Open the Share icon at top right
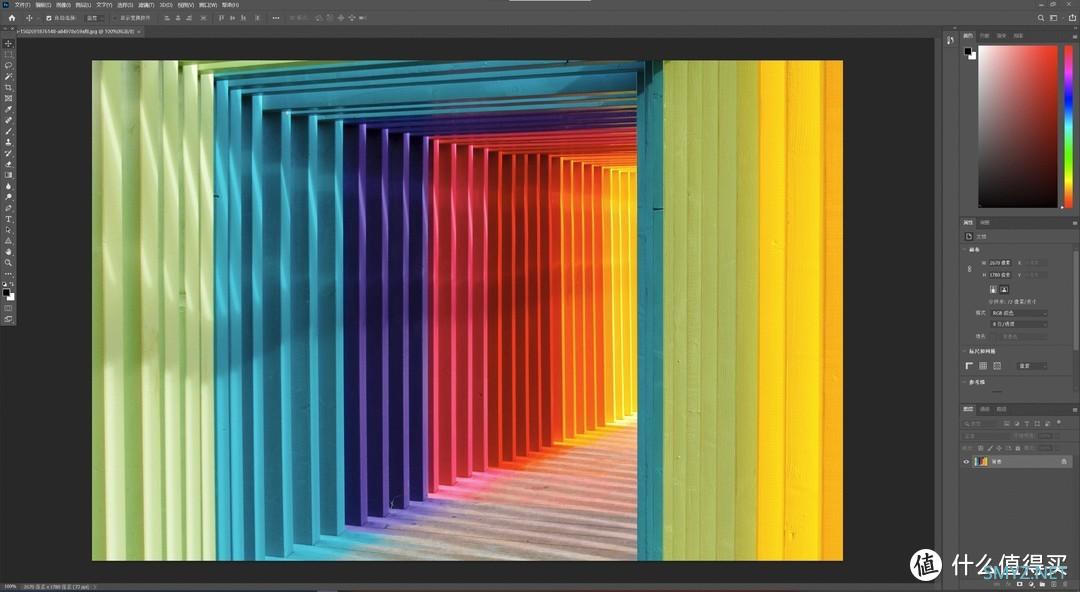Viewport: 1080px width, 592px height. pos(1072,18)
